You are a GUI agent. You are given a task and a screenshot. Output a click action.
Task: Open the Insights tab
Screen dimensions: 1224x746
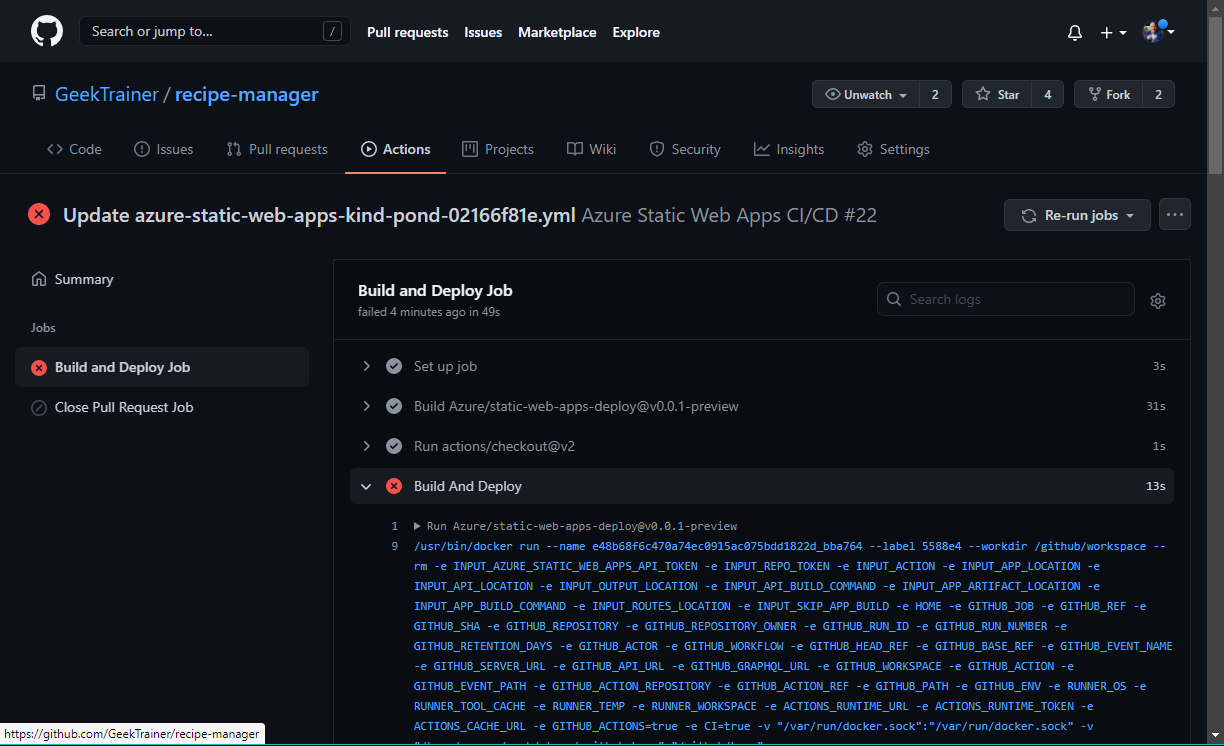[789, 148]
